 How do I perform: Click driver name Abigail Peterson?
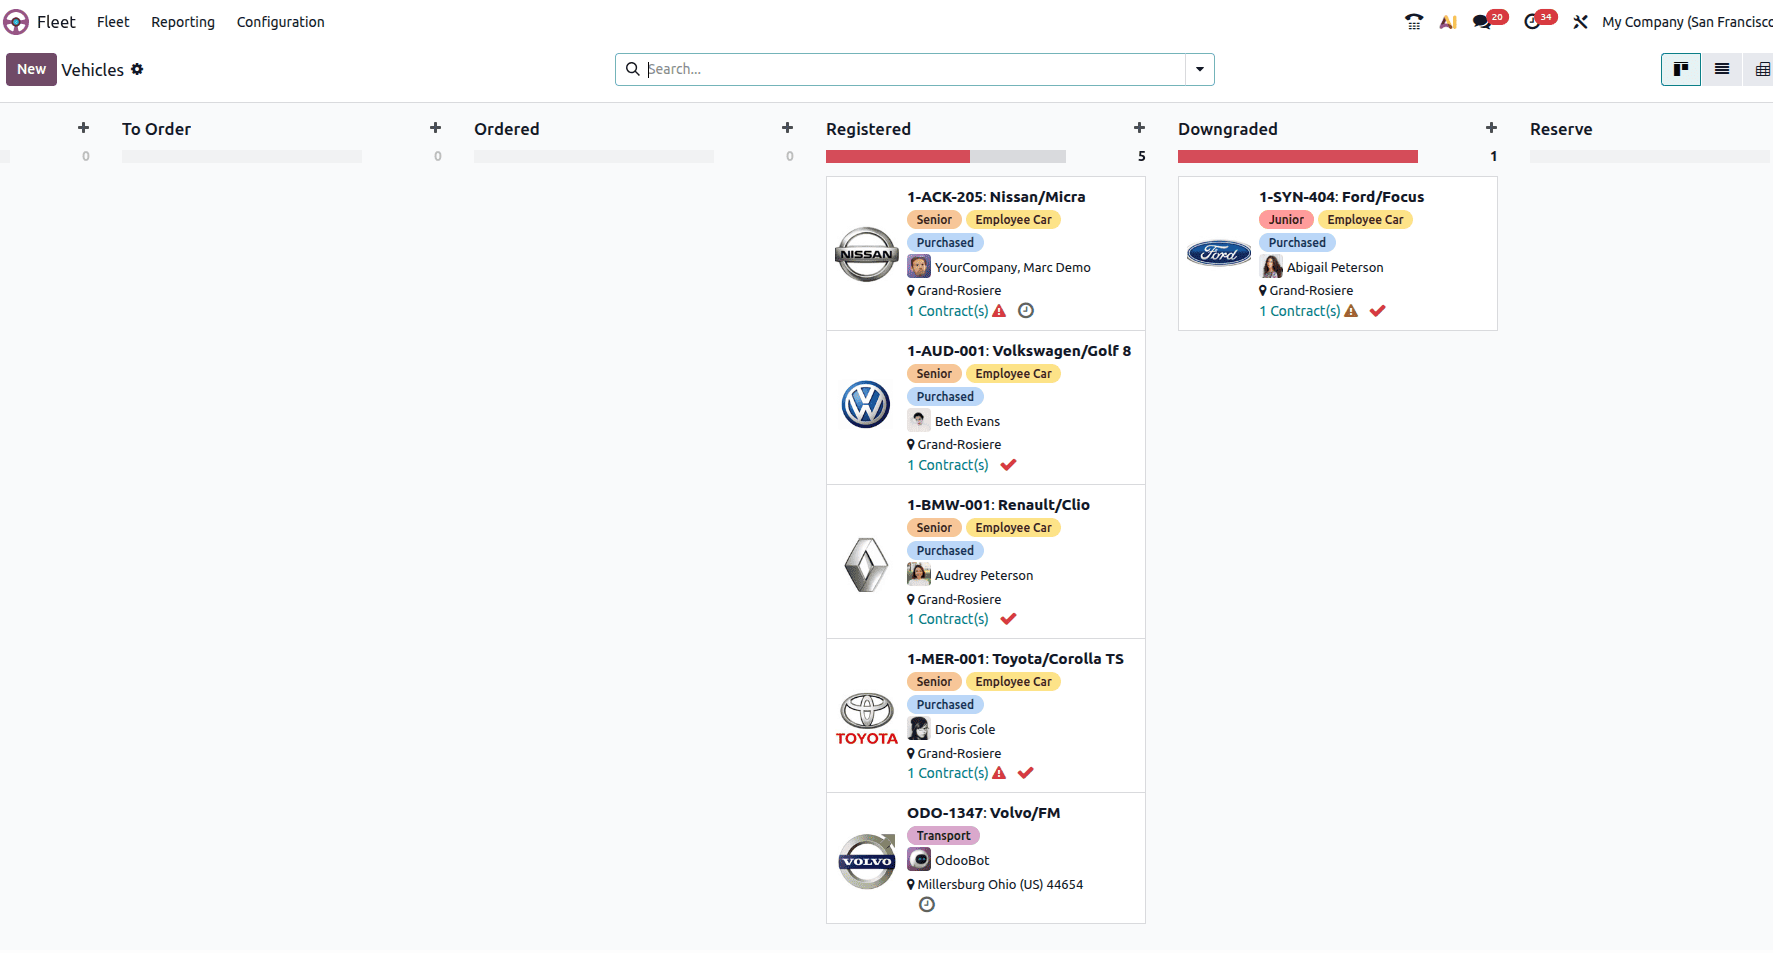coord(1335,267)
